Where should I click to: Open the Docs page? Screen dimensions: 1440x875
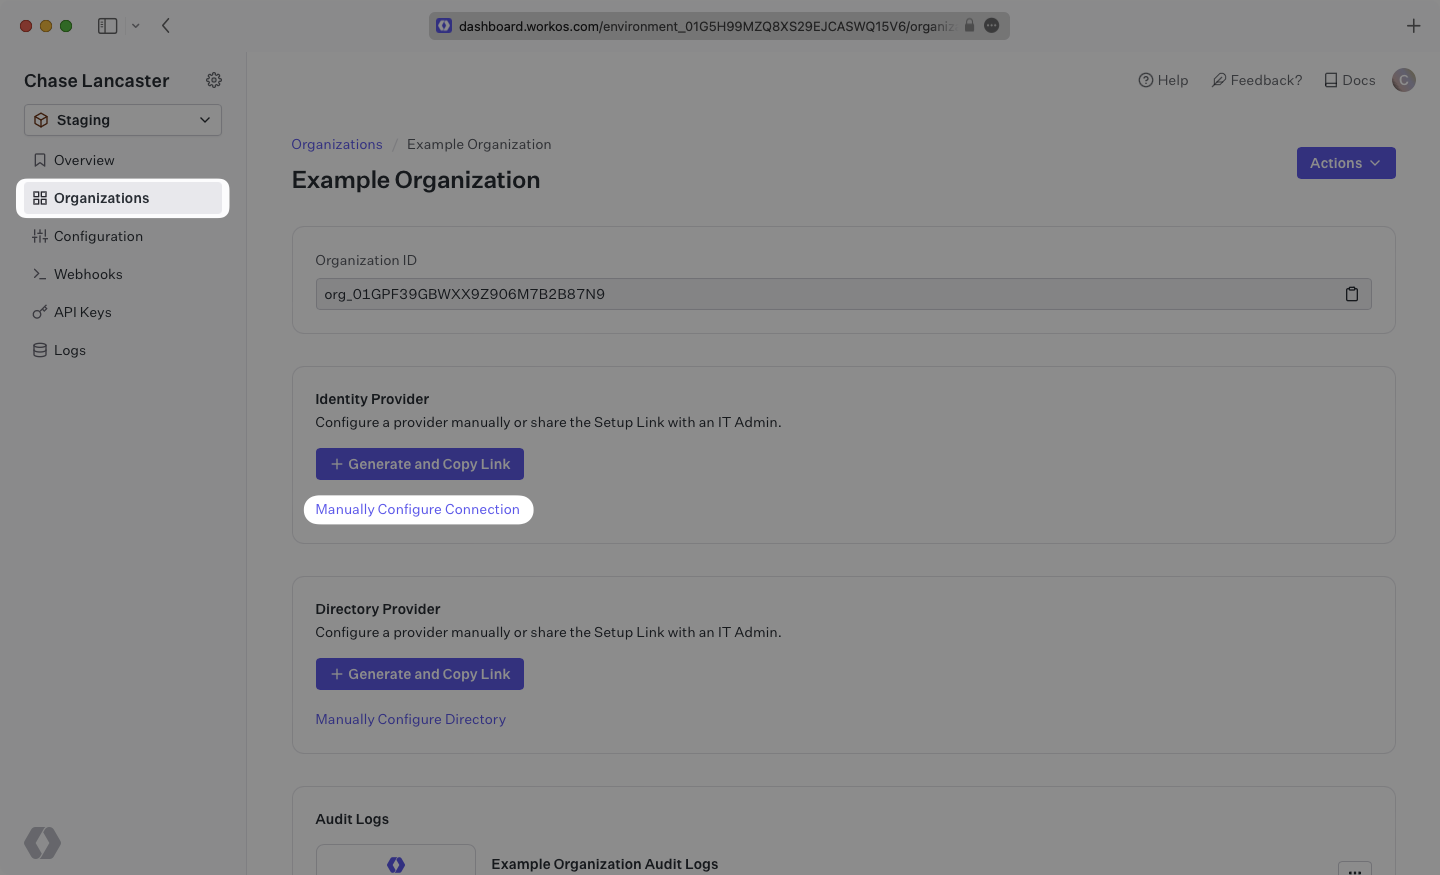1348,79
